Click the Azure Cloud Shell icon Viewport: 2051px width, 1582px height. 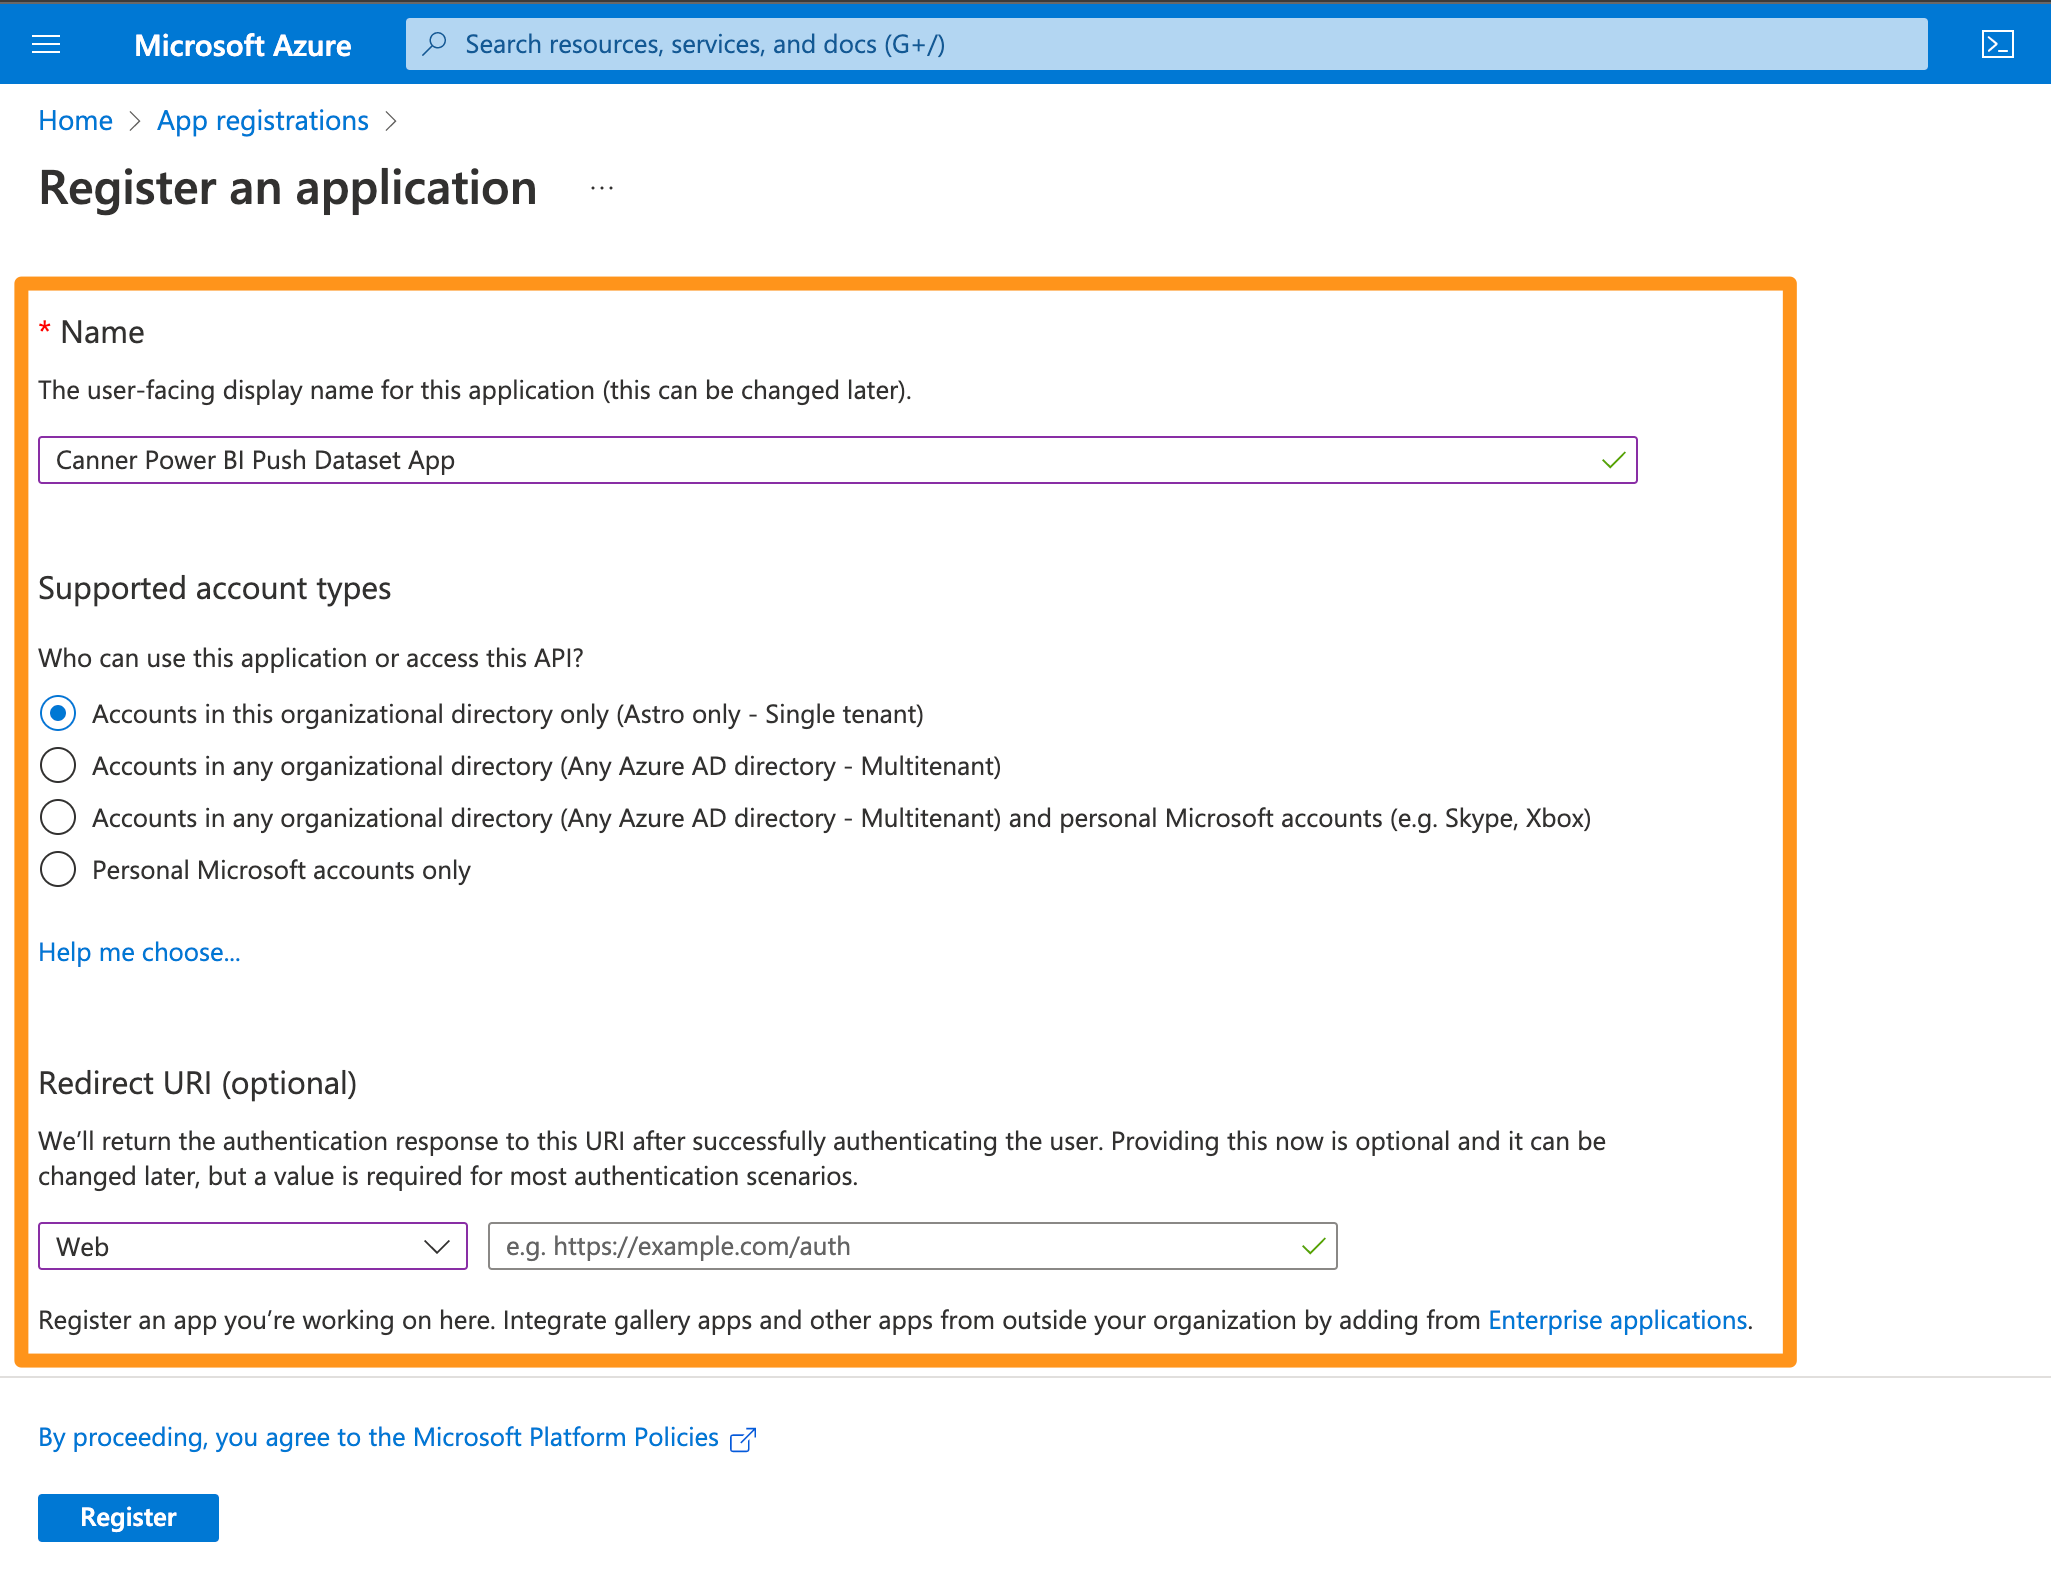coord(1998,43)
